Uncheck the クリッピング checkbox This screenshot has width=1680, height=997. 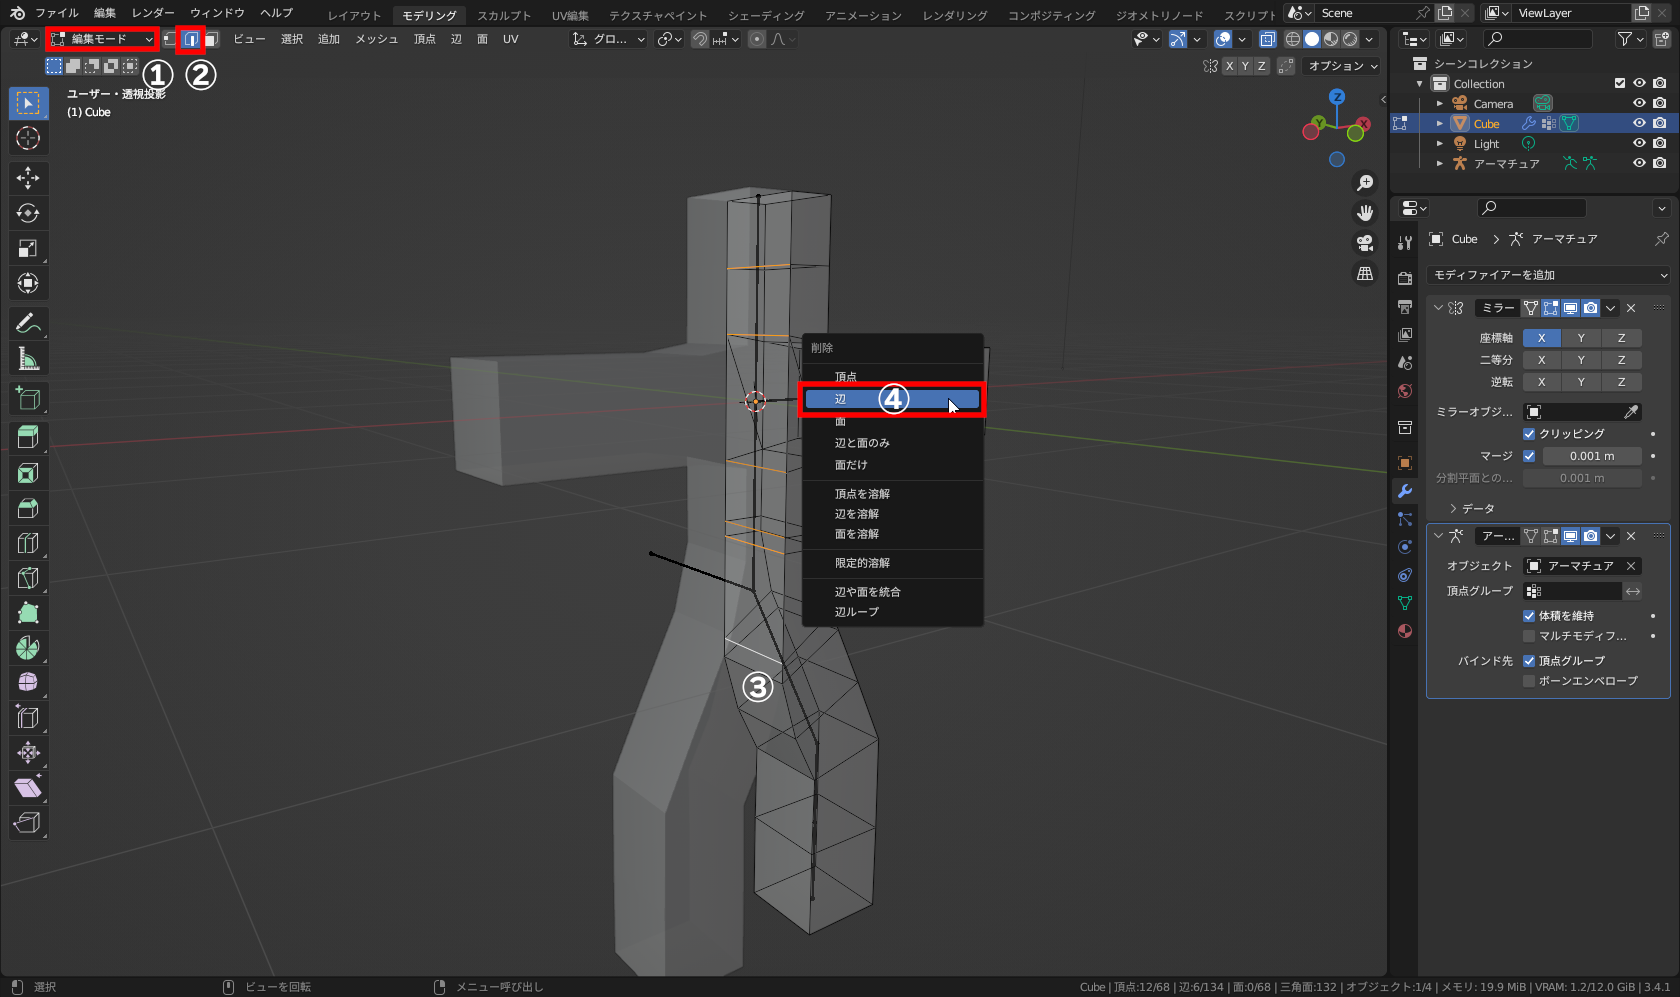click(x=1529, y=434)
